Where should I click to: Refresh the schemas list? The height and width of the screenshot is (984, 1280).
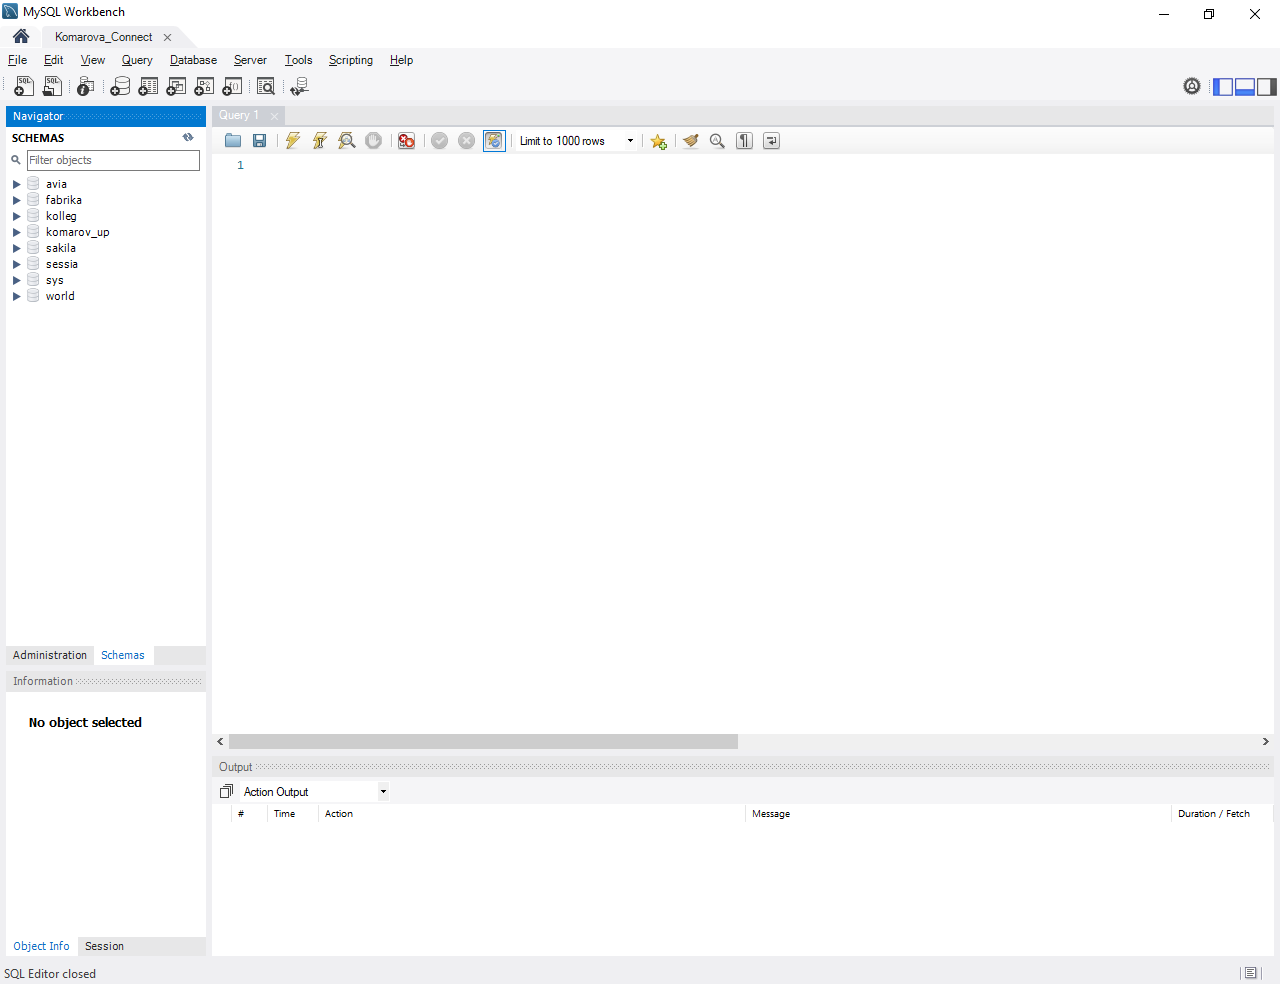coord(188,138)
